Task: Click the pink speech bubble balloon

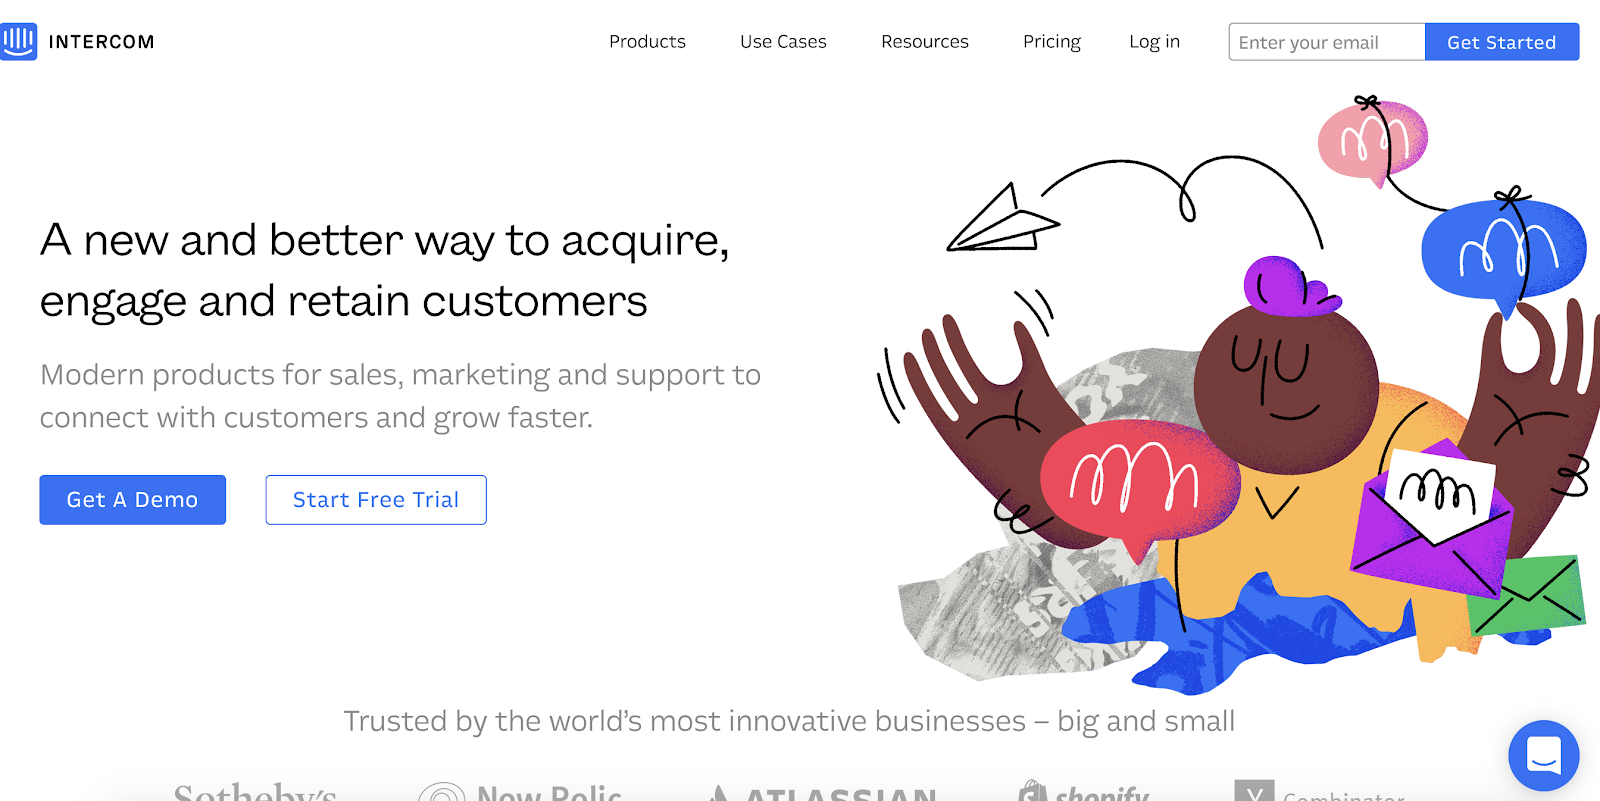Action: point(1371,141)
